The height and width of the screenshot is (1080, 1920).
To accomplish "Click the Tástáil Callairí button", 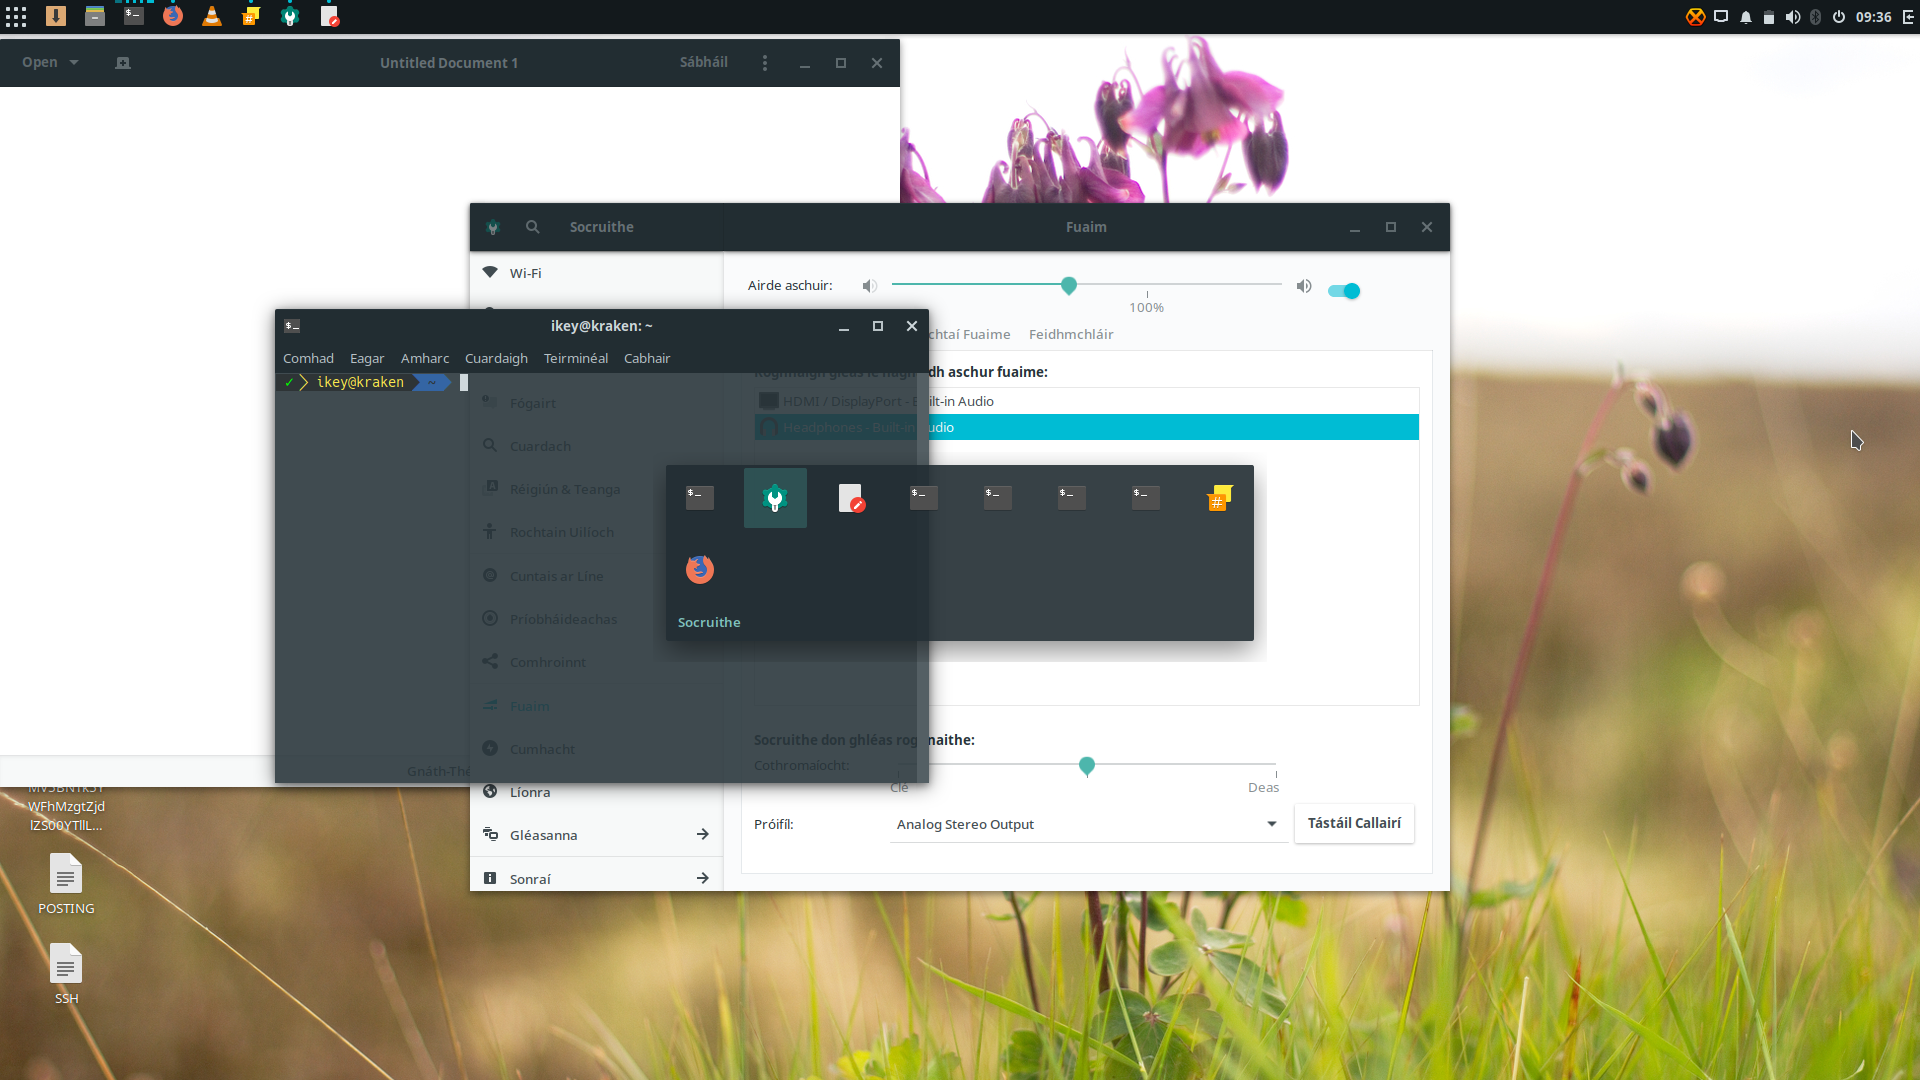I will tap(1354, 823).
